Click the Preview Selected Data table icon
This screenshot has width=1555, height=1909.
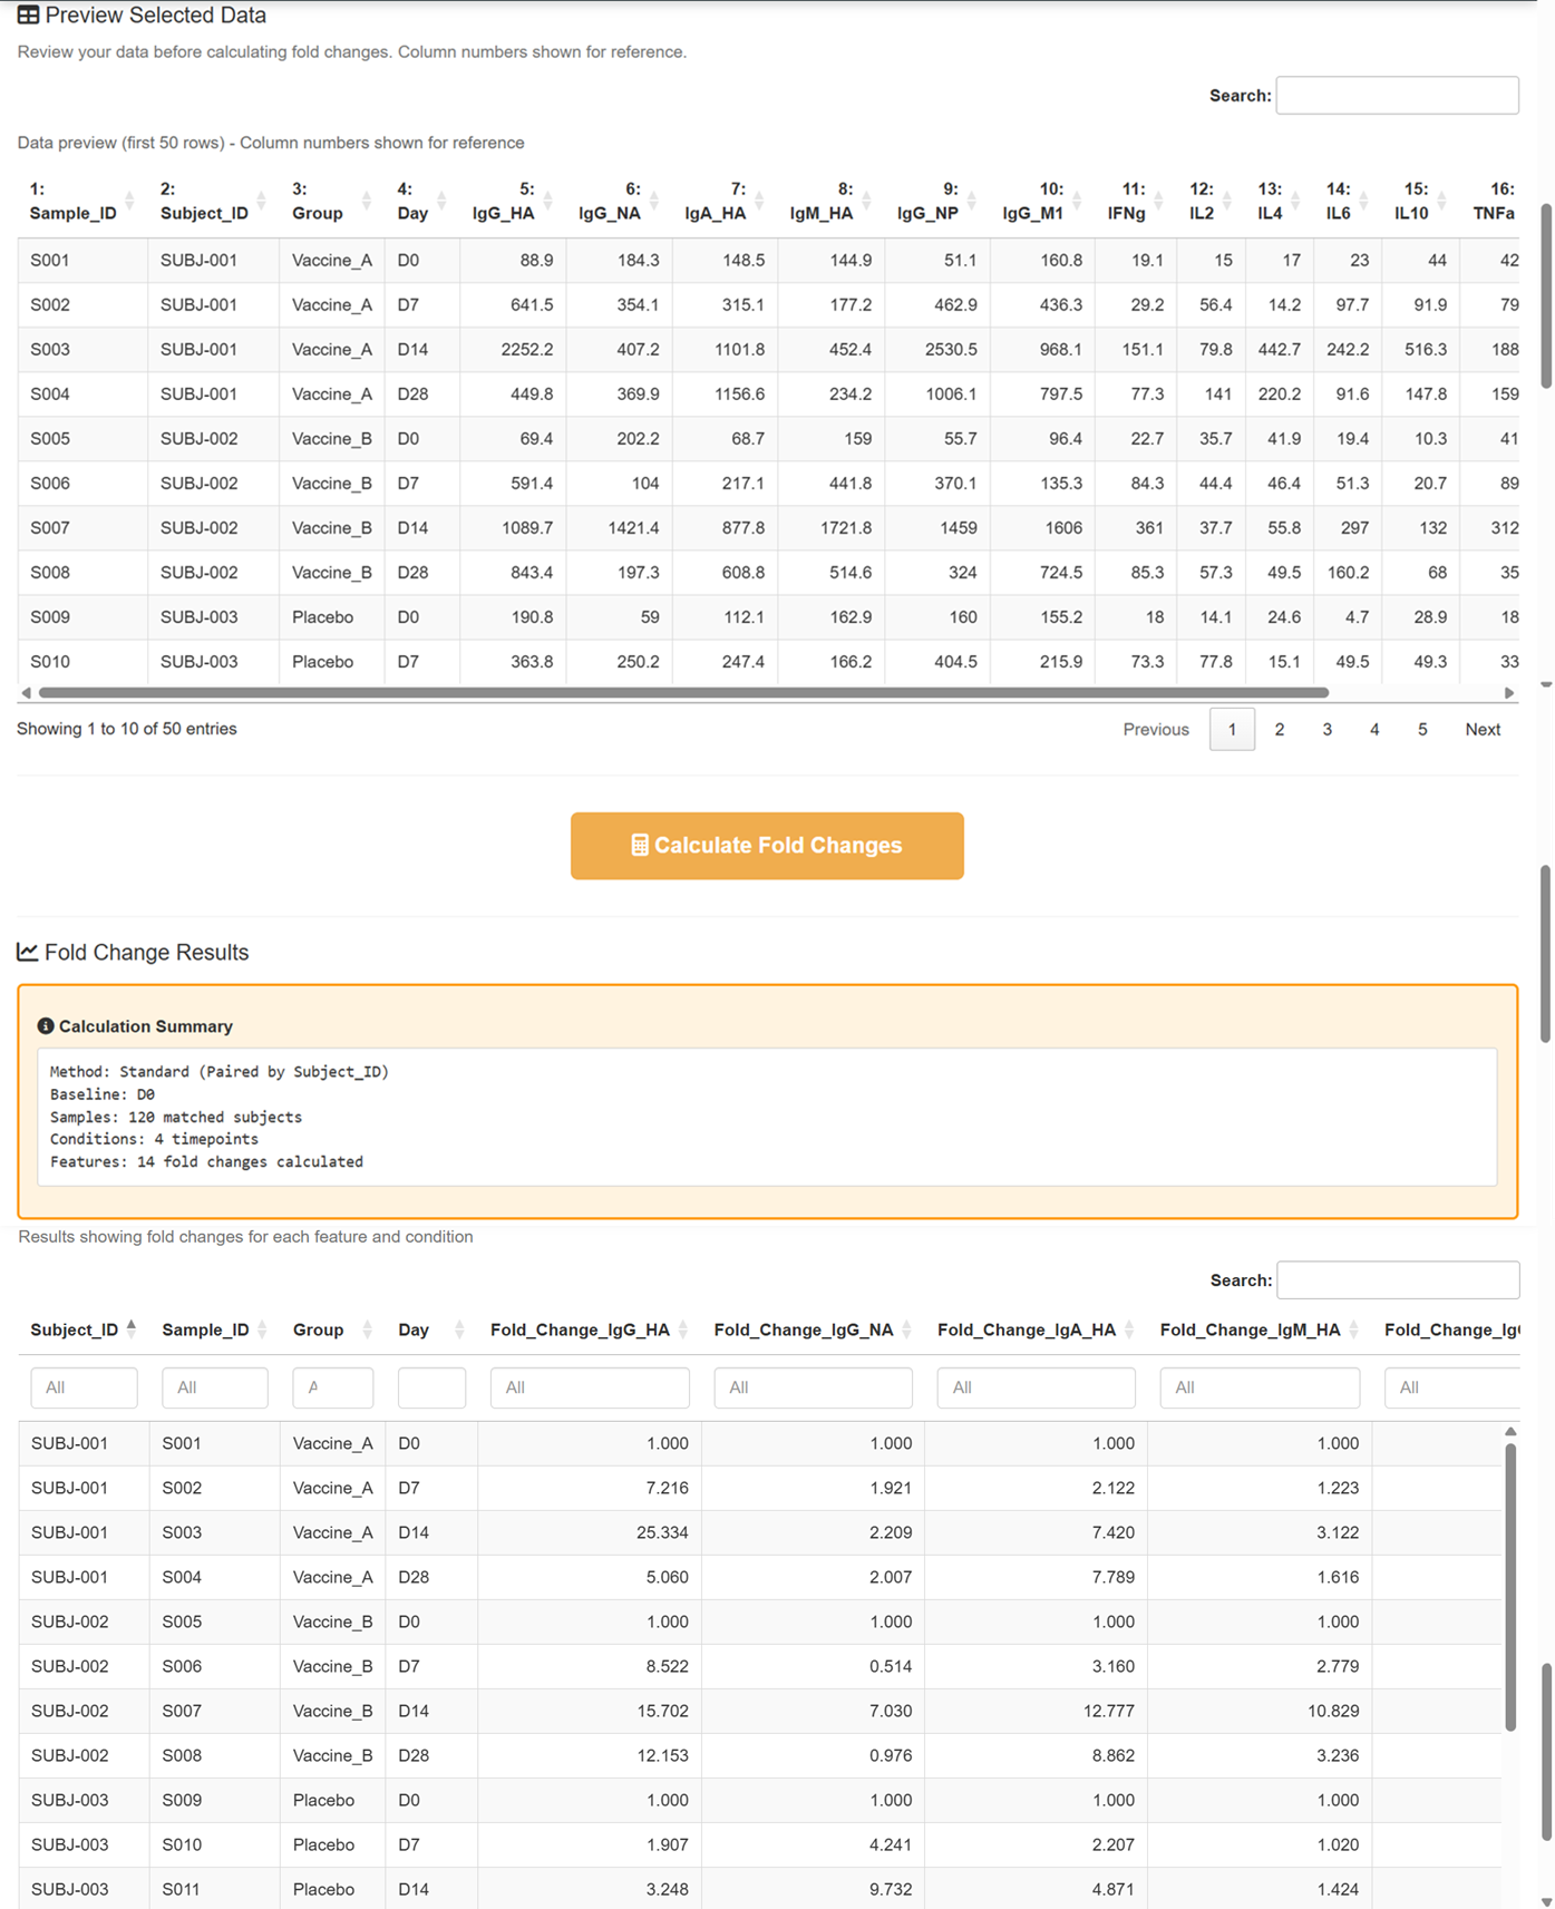(x=28, y=15)
